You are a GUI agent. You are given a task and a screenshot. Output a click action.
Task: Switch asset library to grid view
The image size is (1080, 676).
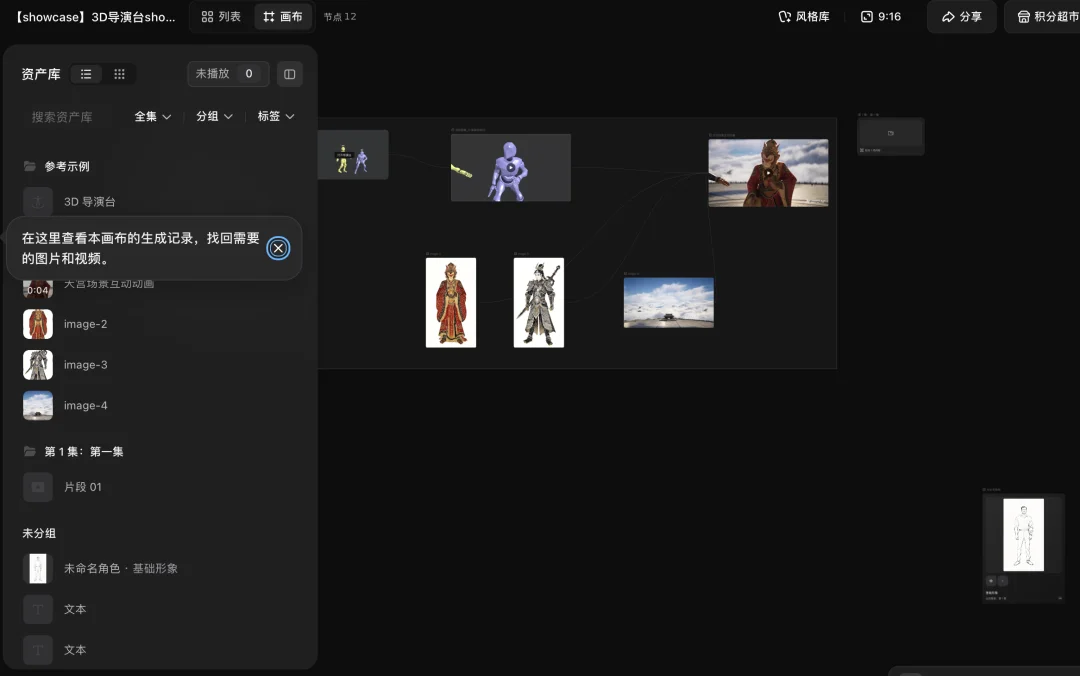pos(119,74)
